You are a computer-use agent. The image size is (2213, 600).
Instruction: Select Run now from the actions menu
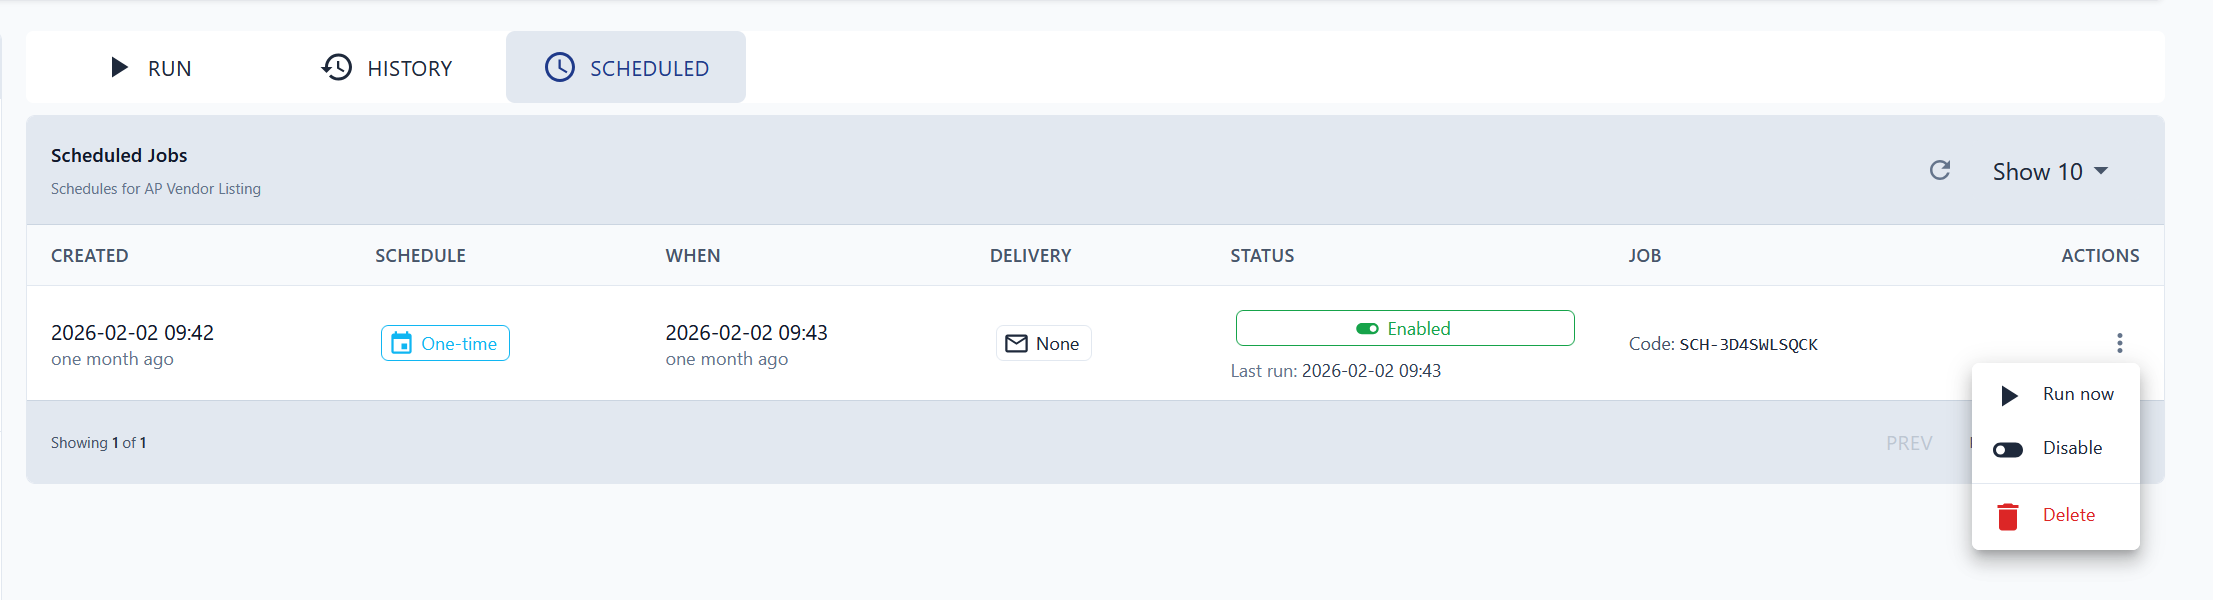click(2078, 394)
